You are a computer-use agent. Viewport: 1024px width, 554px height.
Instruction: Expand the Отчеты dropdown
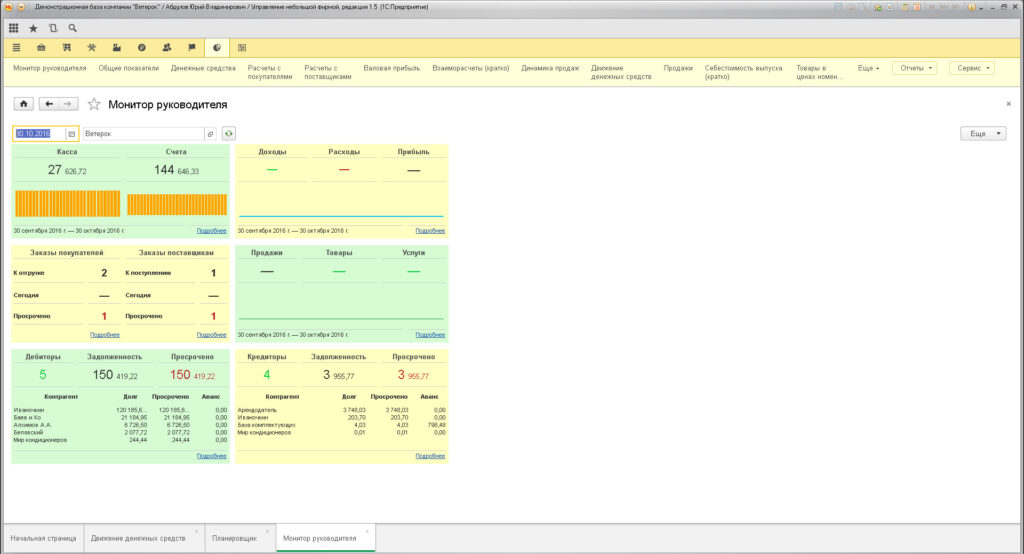pyautogui.click(x=915, y=68)
